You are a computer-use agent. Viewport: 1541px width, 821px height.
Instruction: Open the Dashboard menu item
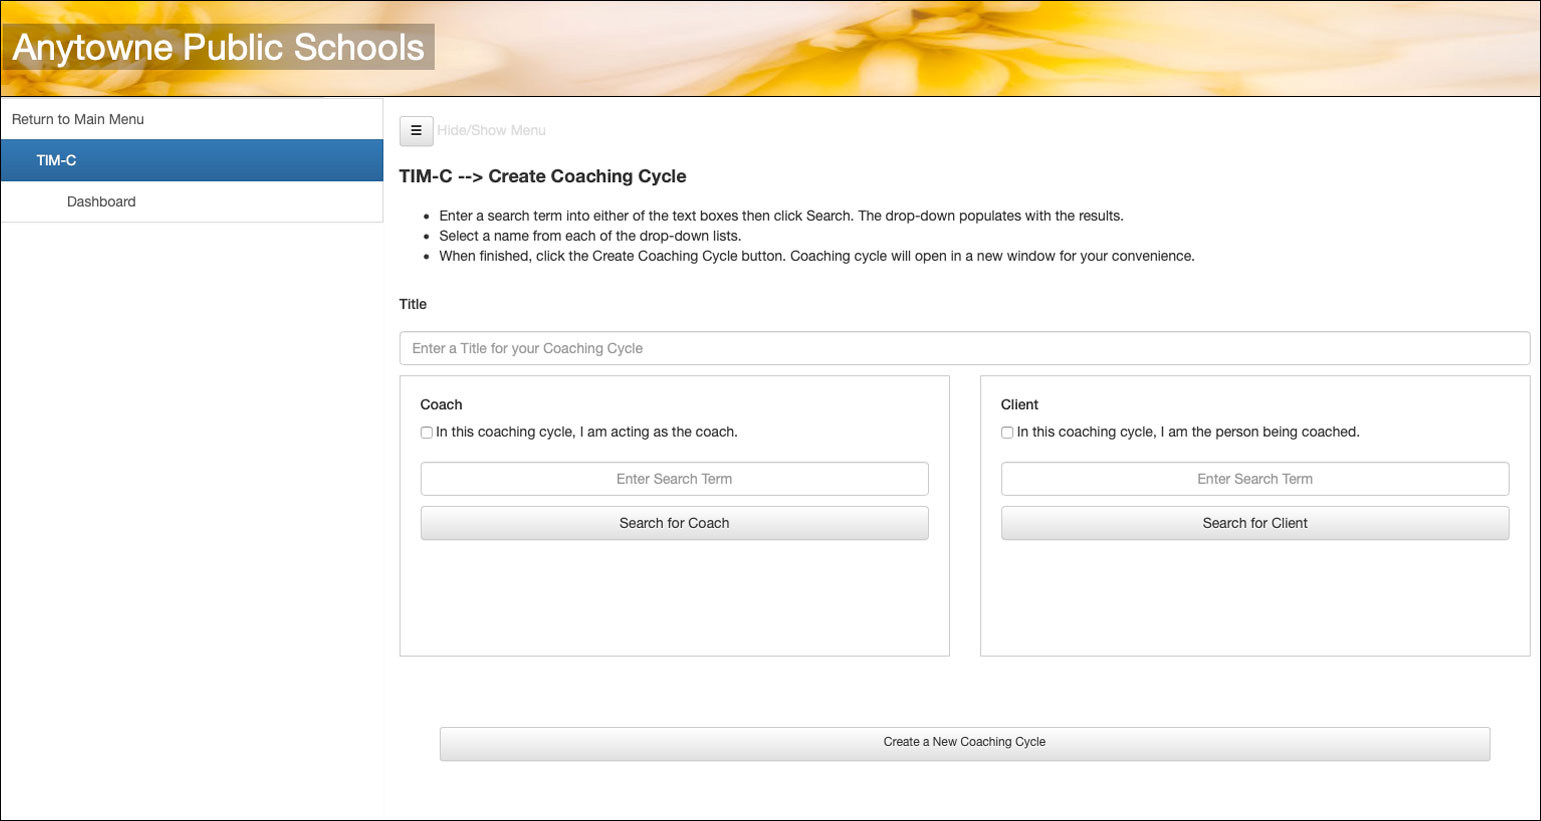coord(192,202)
